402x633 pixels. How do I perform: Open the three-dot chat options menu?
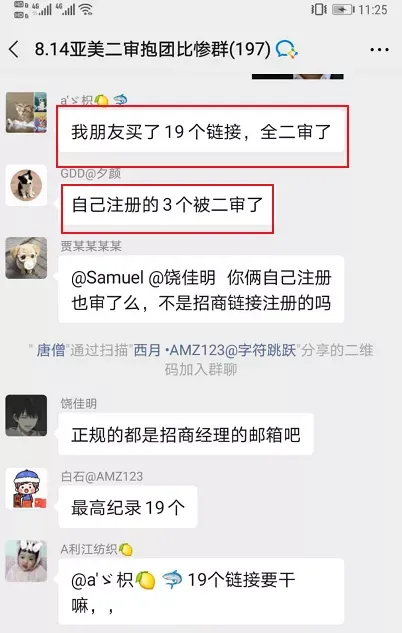pos(379,50)
